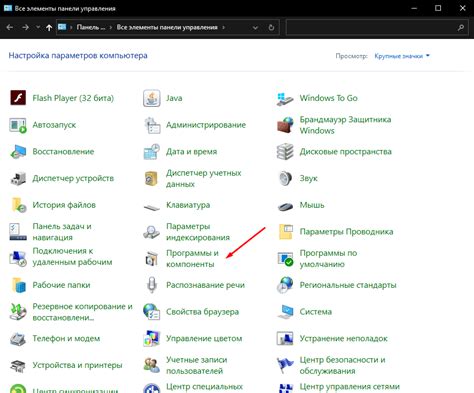Maximize the control panel window
Viewport: 474px width, 393px height.
[x=438, y=8]
